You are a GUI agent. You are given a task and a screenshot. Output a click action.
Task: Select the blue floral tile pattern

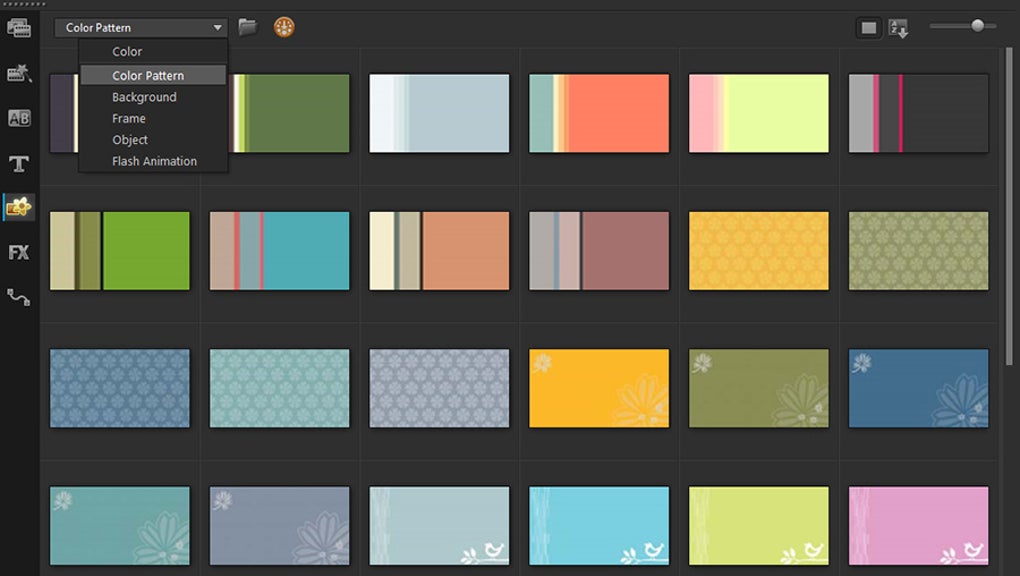pyautogui.click(x=120, y=389)
